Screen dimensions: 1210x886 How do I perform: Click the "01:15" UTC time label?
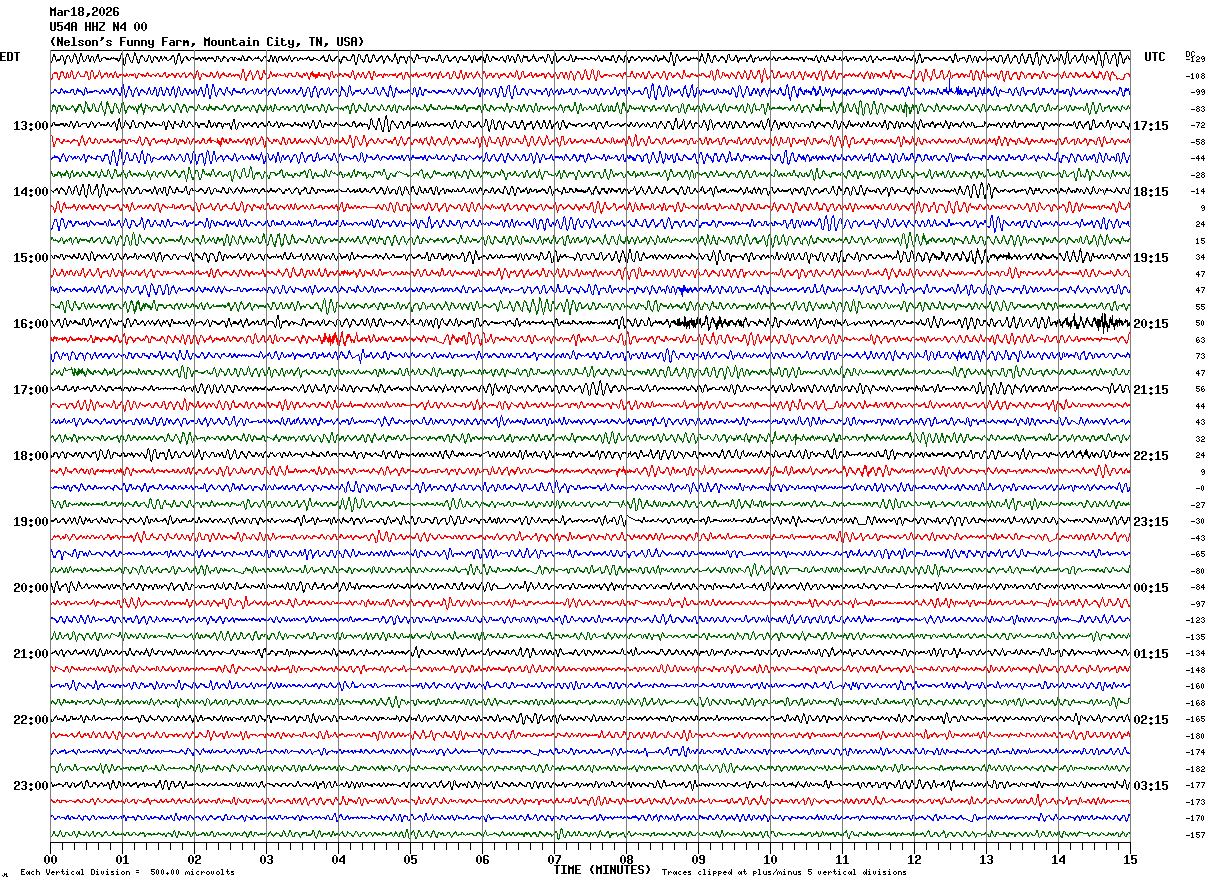click(1151, 654)
